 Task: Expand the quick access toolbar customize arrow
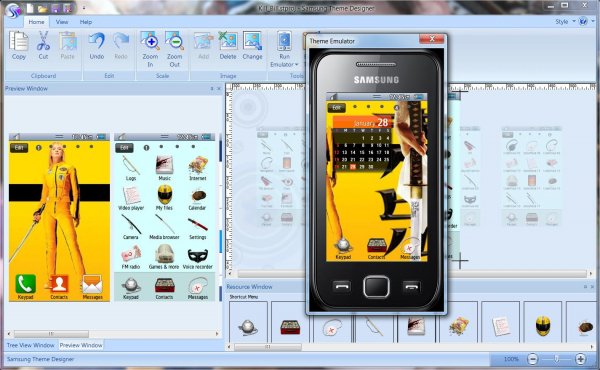coord(84,8)
